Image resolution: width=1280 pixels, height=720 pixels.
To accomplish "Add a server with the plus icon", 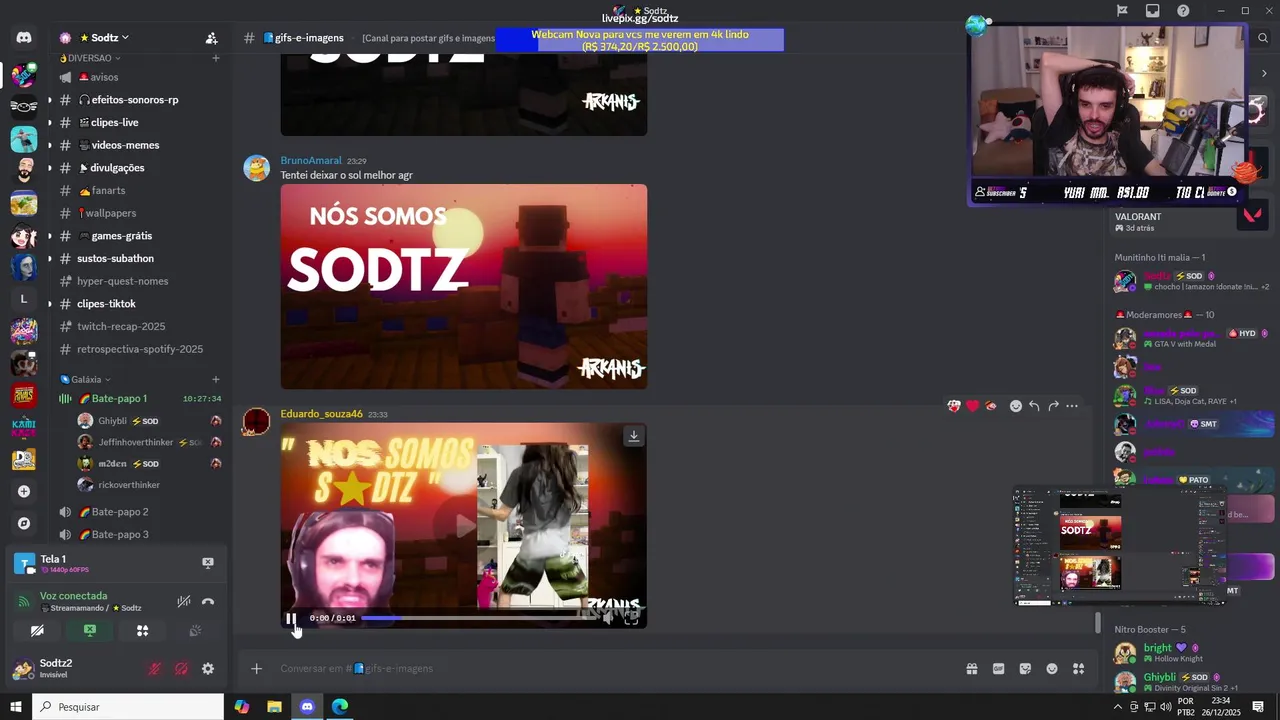I will [x=24, y=491].
